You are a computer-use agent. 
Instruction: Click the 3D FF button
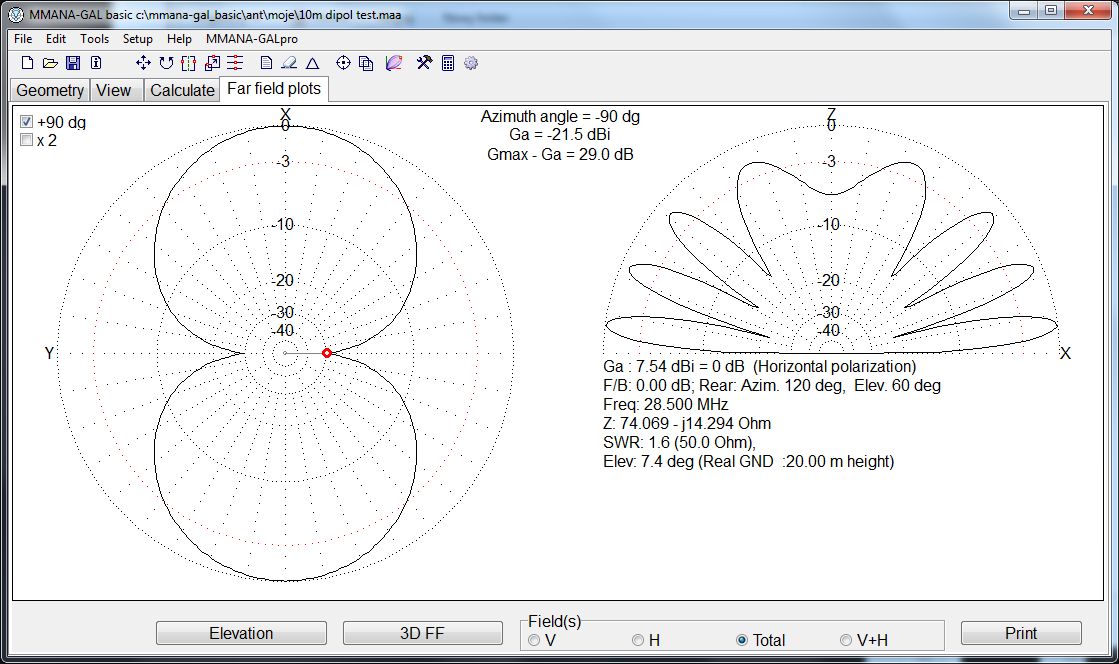[423, 633]
